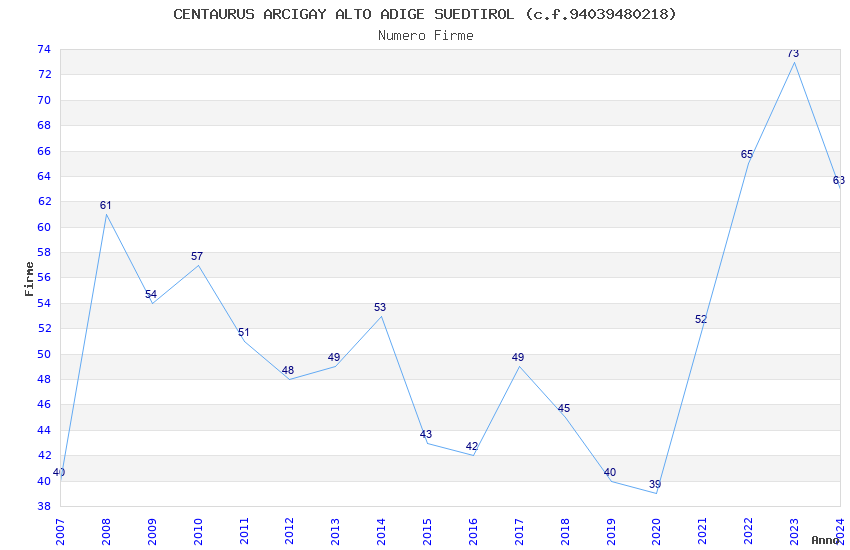Select the 2018 data point labeled 45
Image resolution: width=850 pixels, height=550 pixels.
click(564, 408)
